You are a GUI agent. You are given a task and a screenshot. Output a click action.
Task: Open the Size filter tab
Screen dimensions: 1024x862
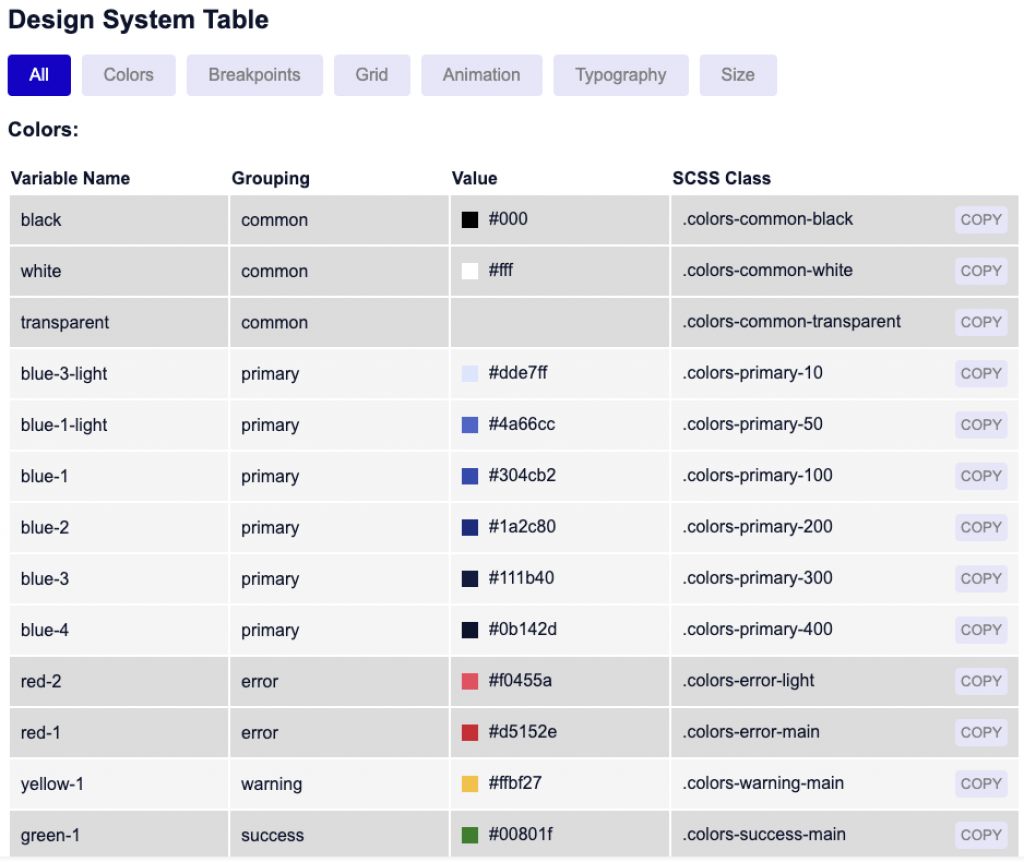click(x=737, y=75)
